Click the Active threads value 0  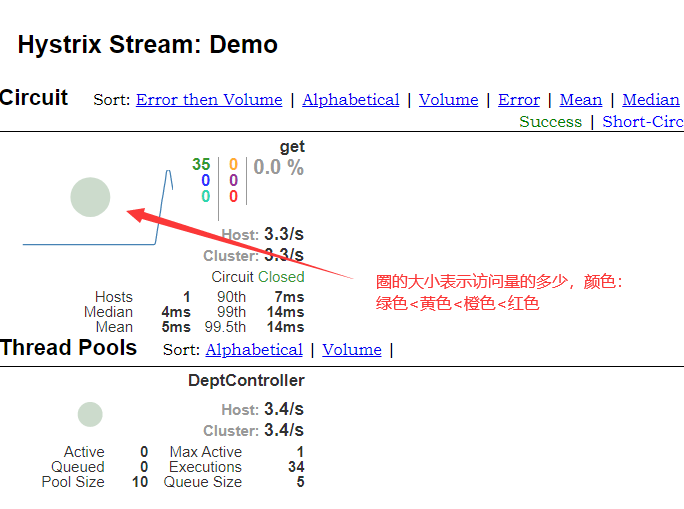point(144,452)
